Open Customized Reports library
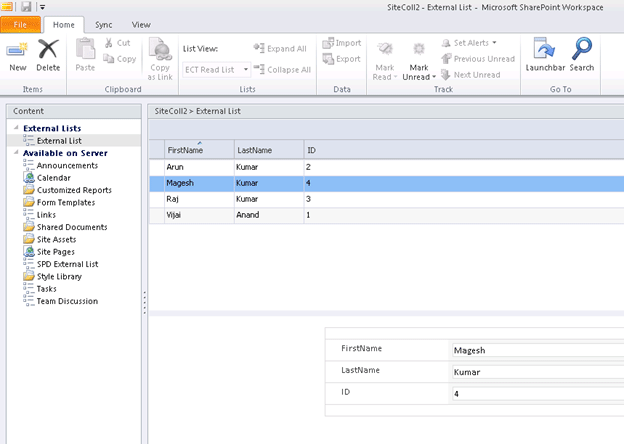Viewport: 624px width, 444px height. point(74,190)
